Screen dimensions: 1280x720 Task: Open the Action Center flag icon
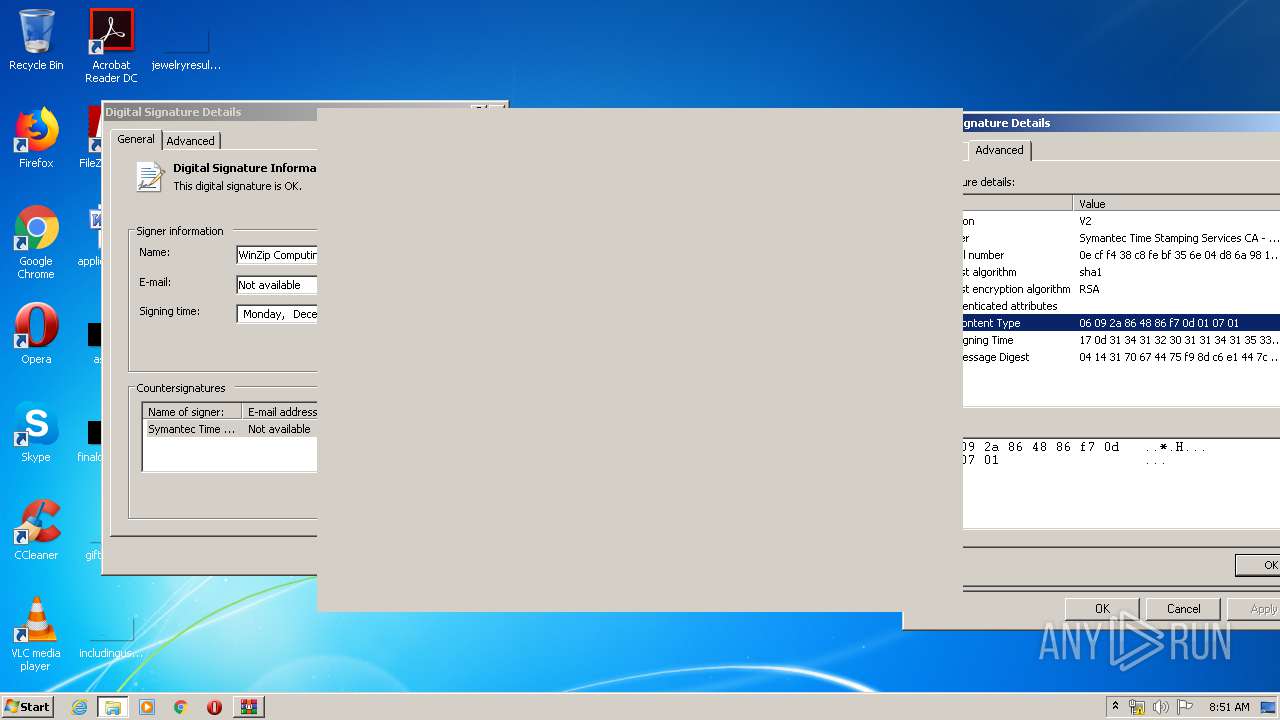click(x=1185, y=707)
